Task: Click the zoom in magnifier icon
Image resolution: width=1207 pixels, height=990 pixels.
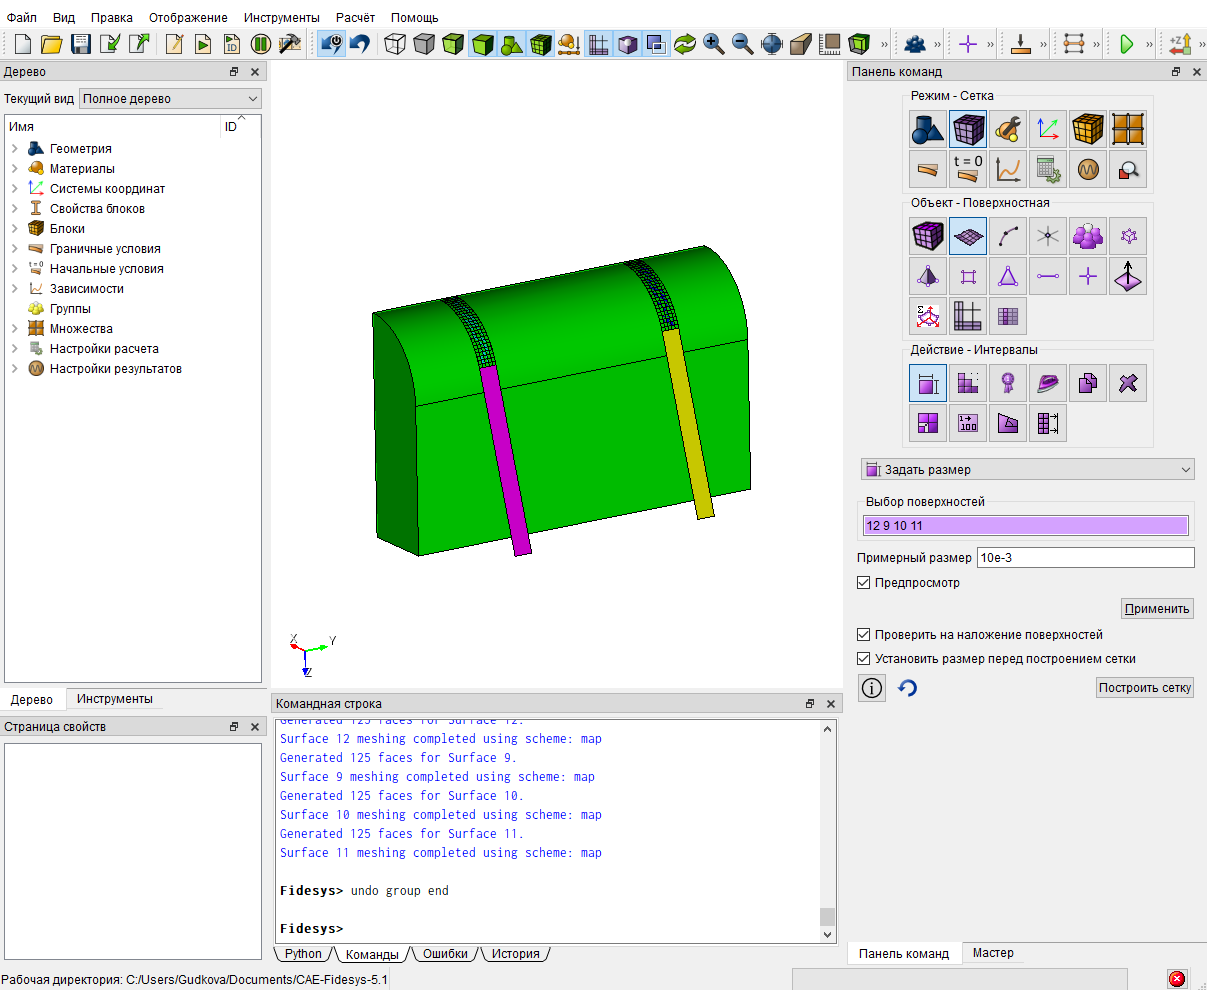Action: (714, 44)
